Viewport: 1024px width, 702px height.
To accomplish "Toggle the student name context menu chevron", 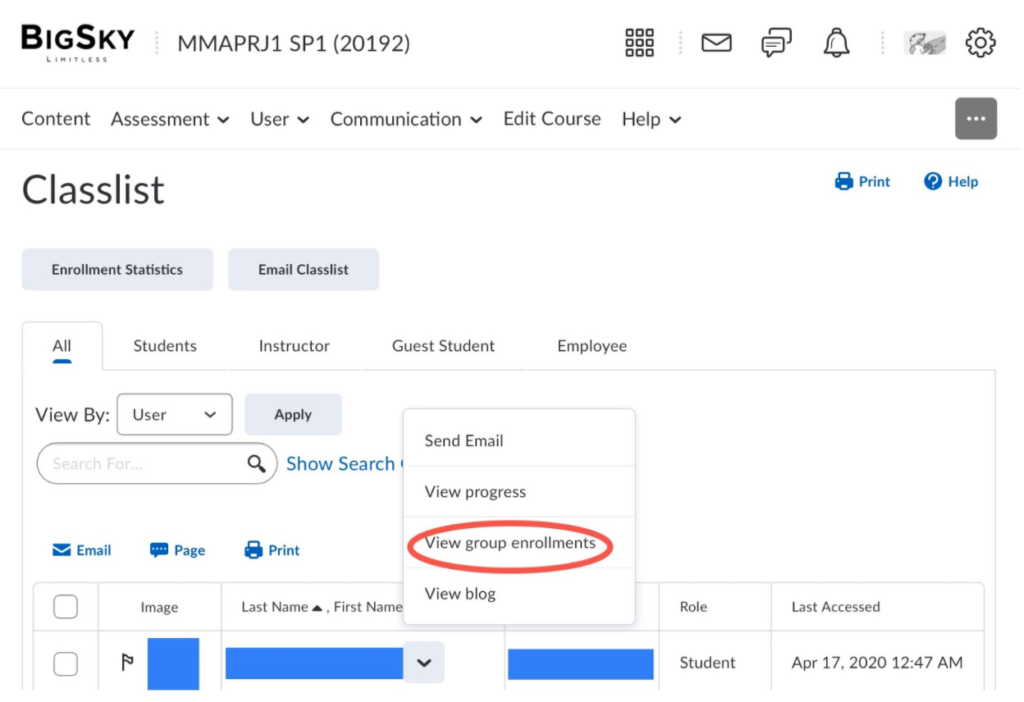I will [424, 663].
